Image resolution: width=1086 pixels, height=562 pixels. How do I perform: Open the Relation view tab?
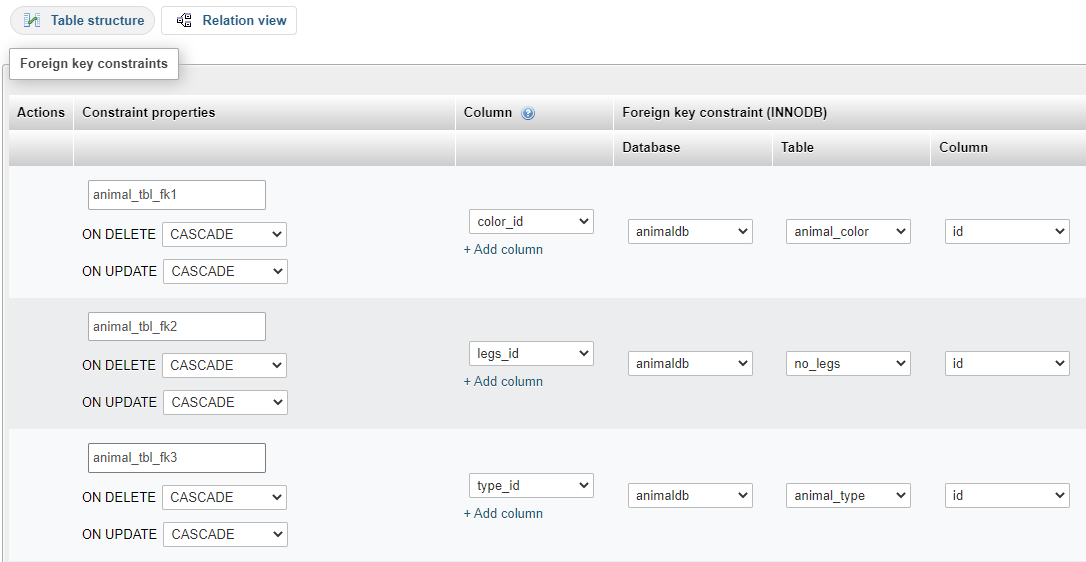tap(229, 21)
